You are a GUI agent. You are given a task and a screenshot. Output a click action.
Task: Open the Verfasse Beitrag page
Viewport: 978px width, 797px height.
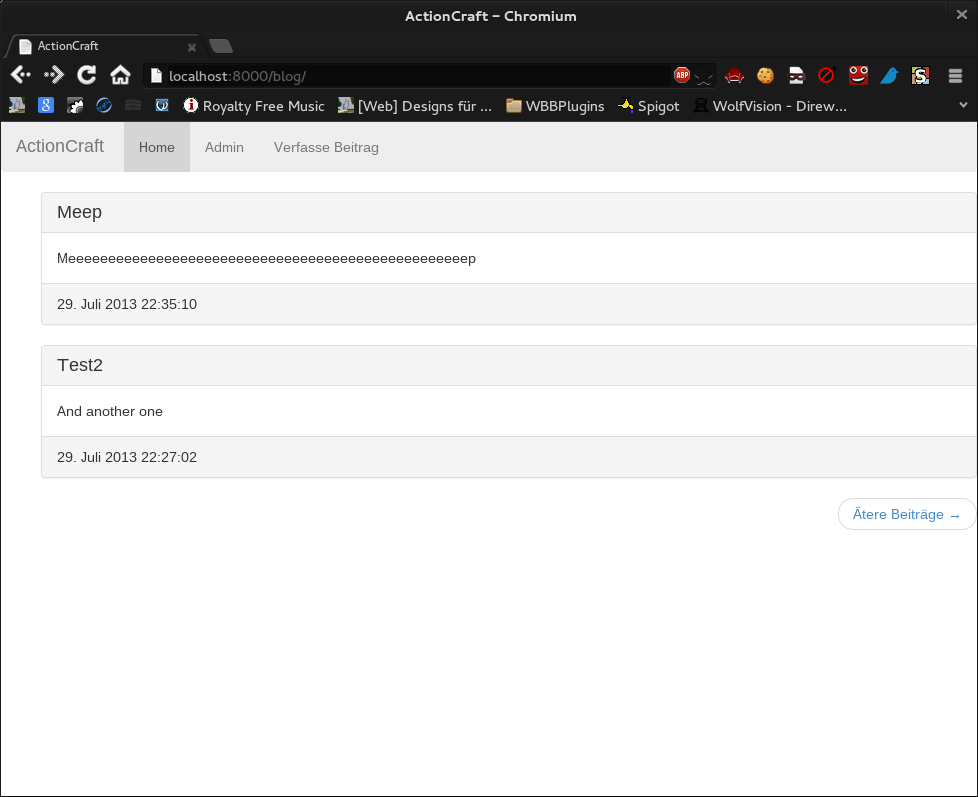pos(326,147)
